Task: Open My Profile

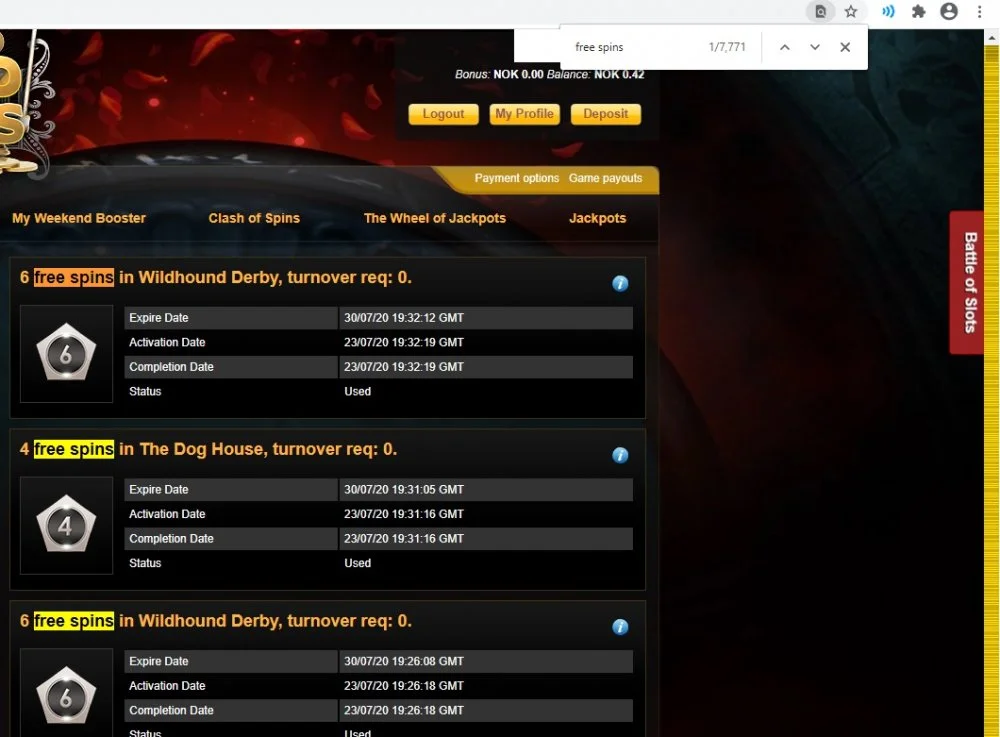Action: tap(524, 114)
